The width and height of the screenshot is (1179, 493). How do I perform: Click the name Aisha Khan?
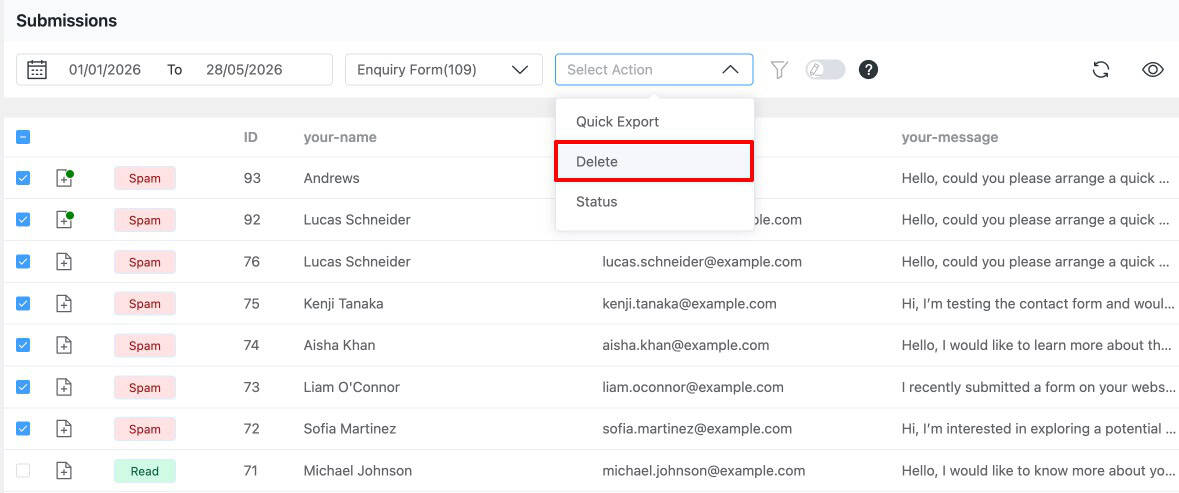pos(339,346)
